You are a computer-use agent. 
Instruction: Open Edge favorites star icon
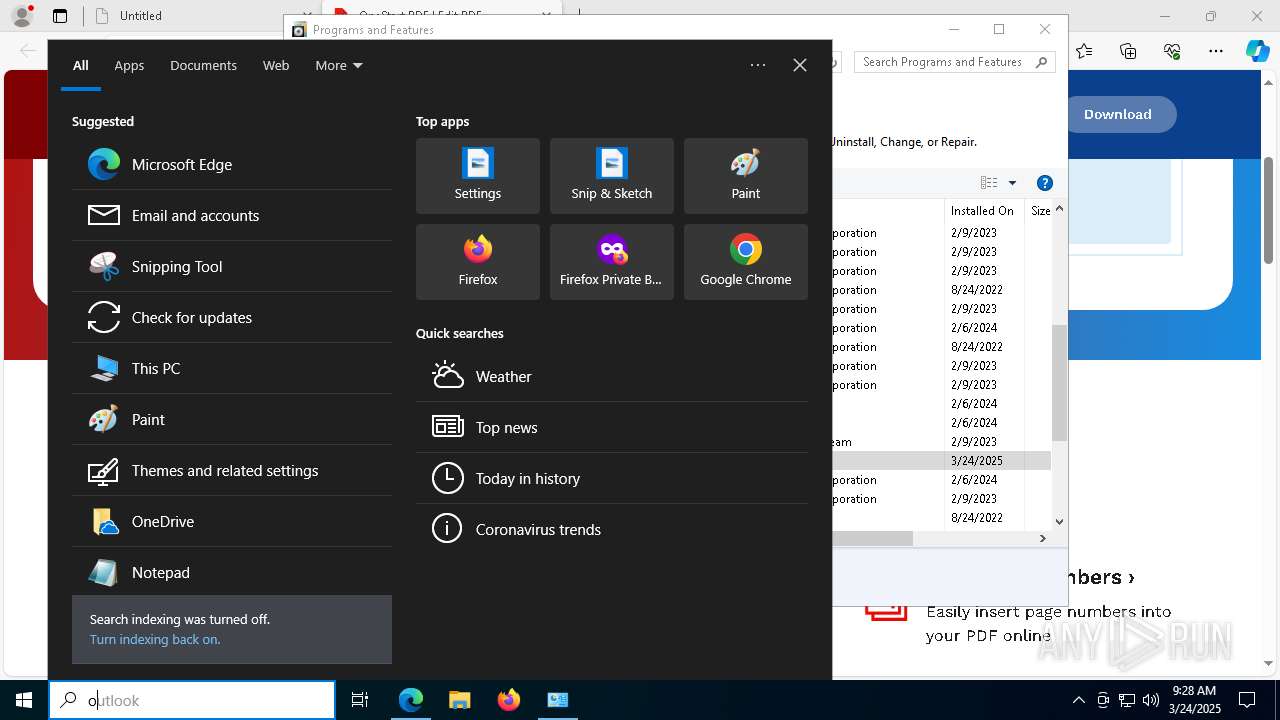tap(1084, 51)
